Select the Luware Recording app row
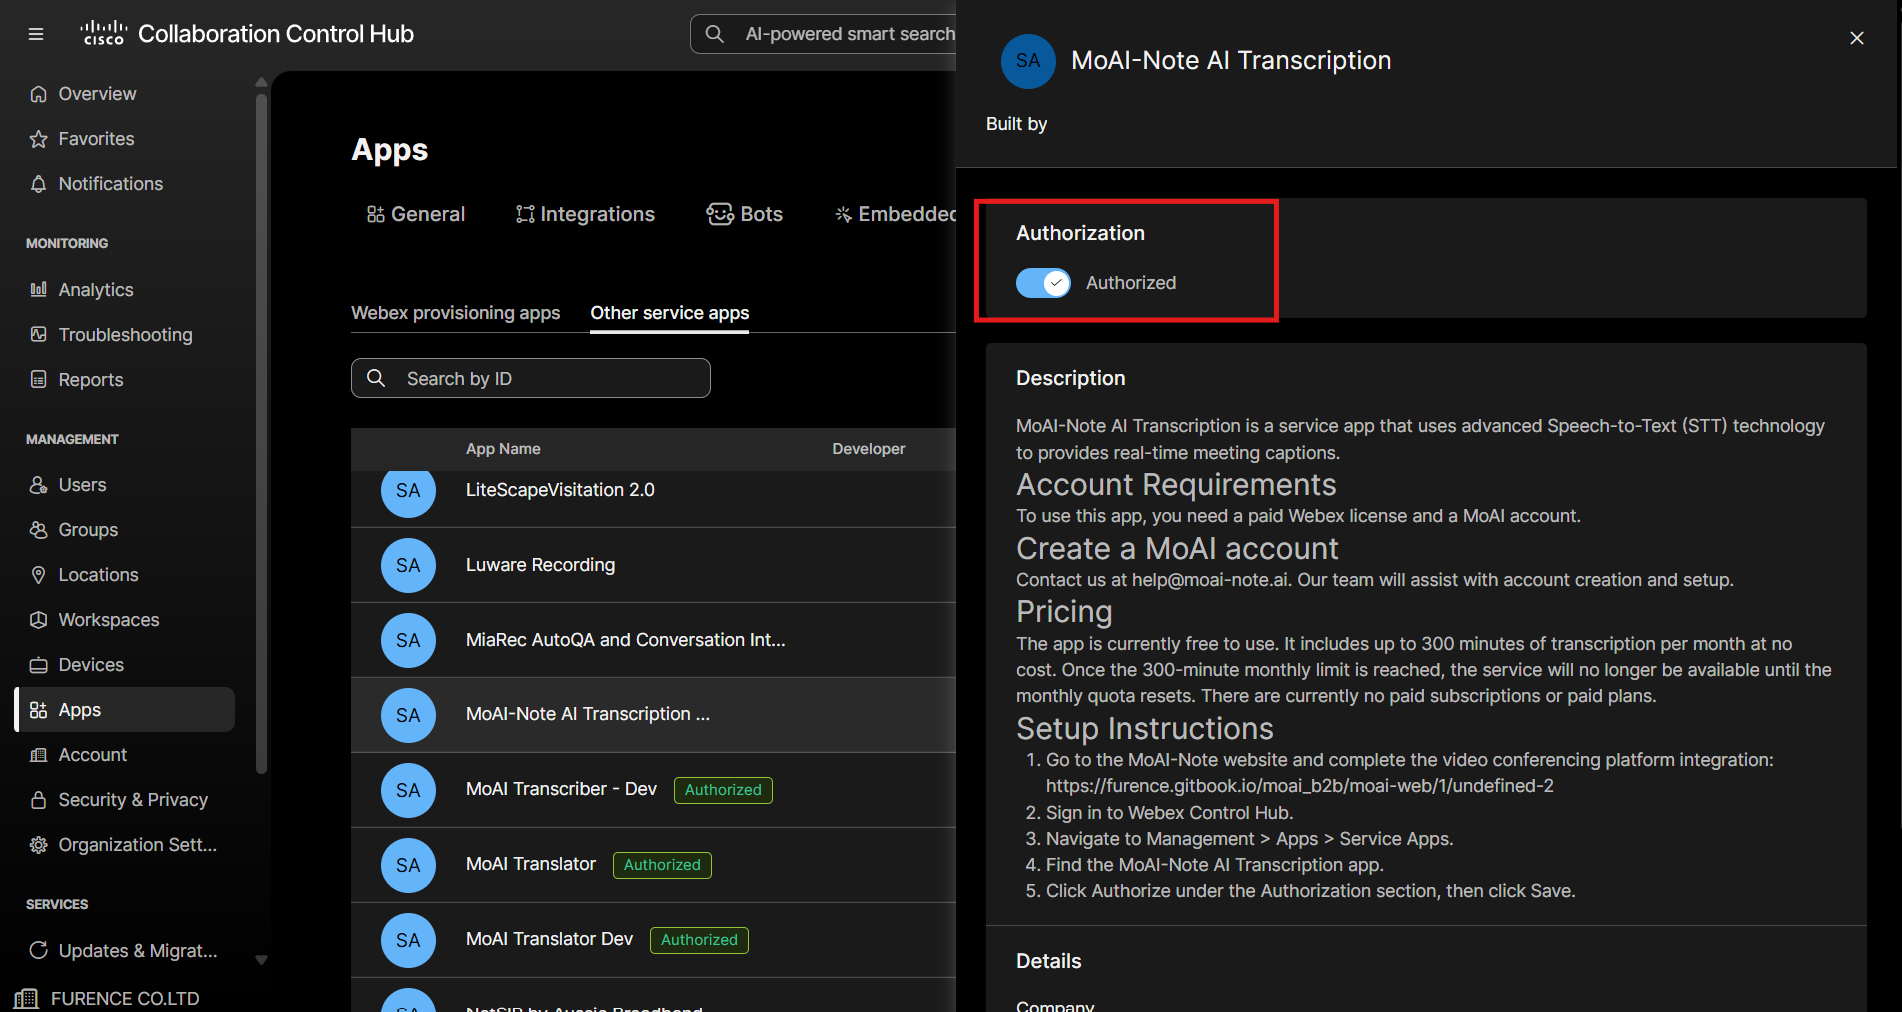The image size is (1902, 1012). click(x=653, y=565)
